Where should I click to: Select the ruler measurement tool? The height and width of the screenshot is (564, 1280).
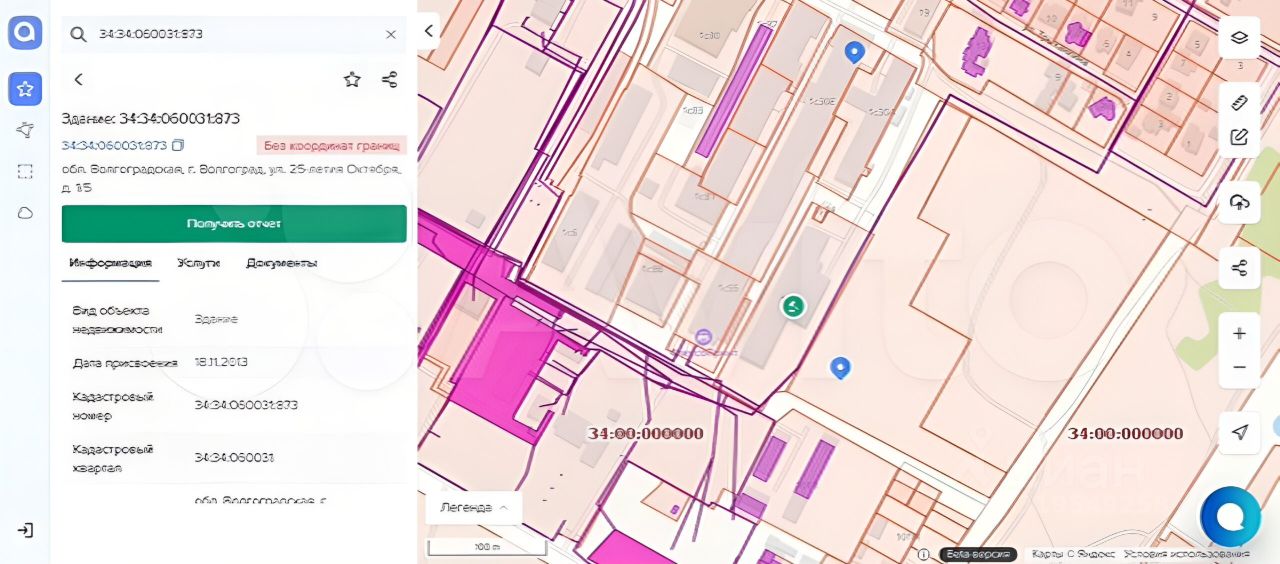[1239, 102]
